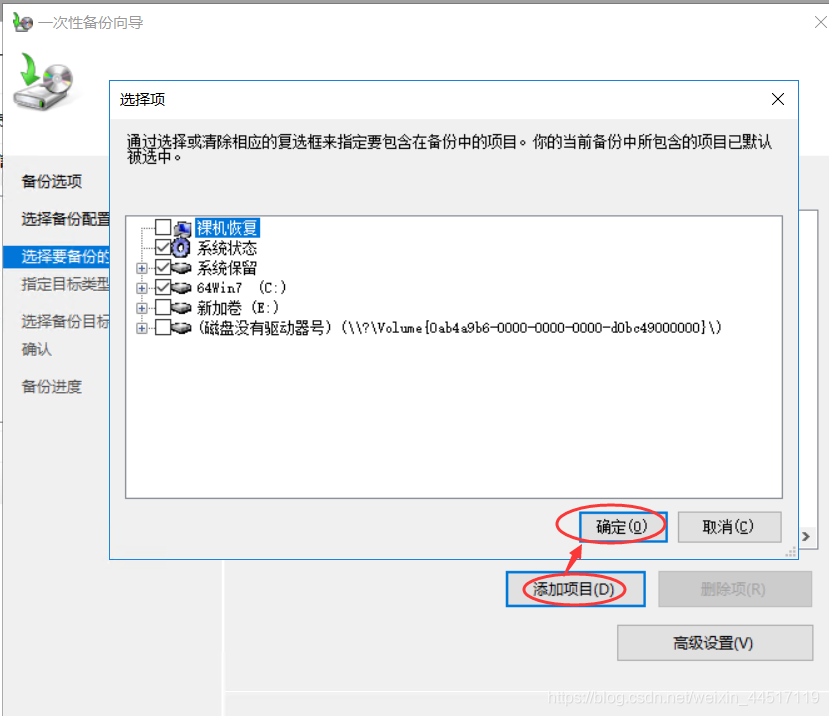Select the \\?\Volume{0ab4a9b6...} item label

pos(459,328)
